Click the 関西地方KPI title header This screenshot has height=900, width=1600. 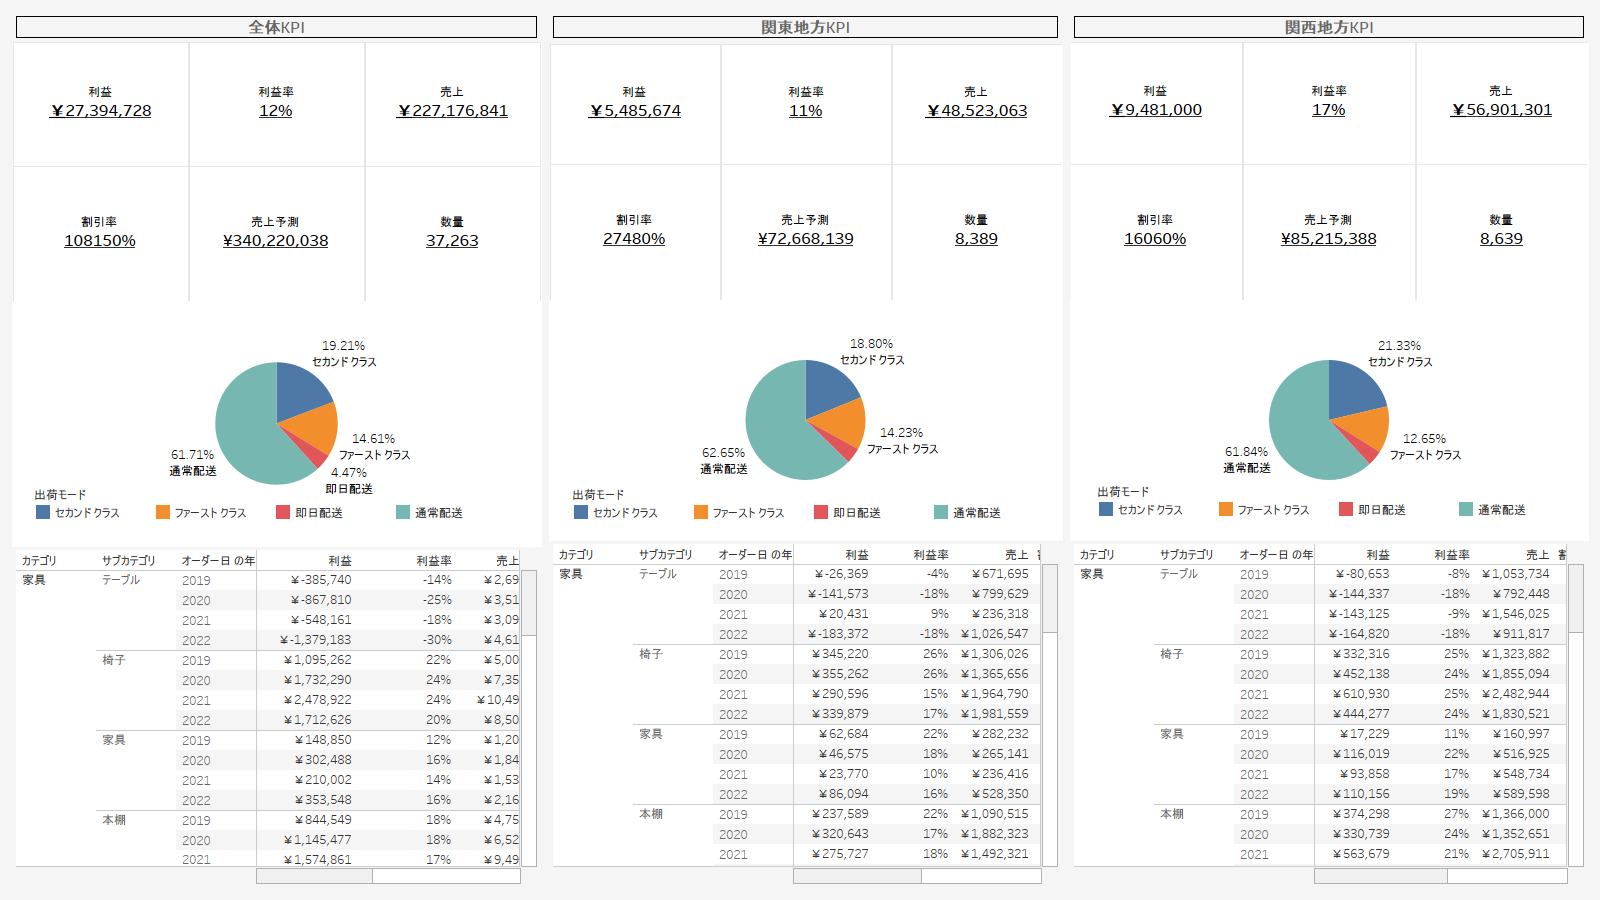[x=1328, y=27]
